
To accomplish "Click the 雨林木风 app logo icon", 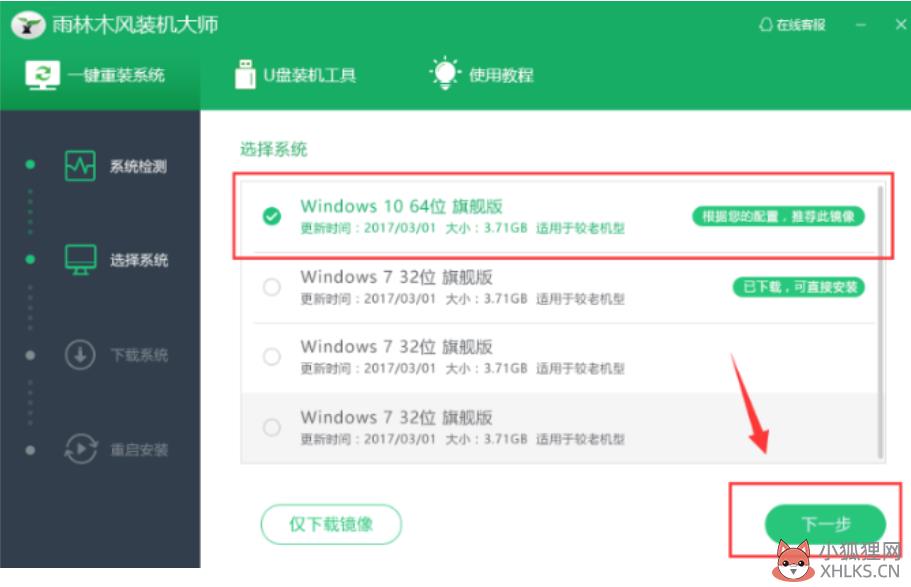I will coord(27,25).
